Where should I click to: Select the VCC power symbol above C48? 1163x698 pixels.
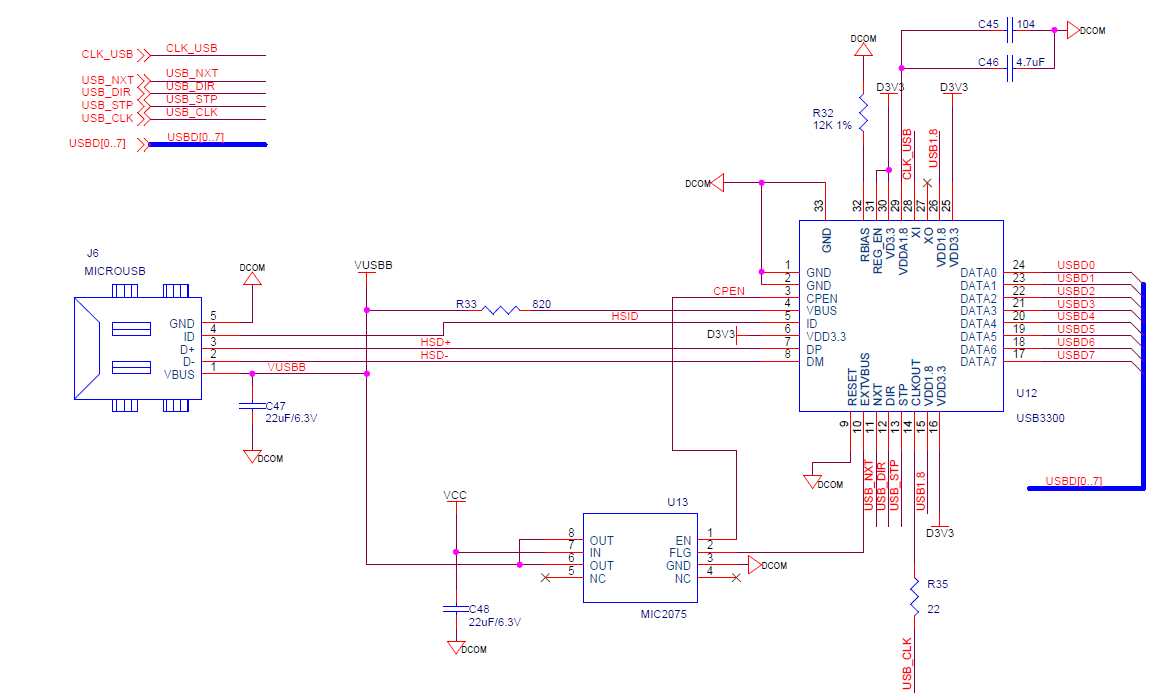pyautogui.click(x=455, y=496)
